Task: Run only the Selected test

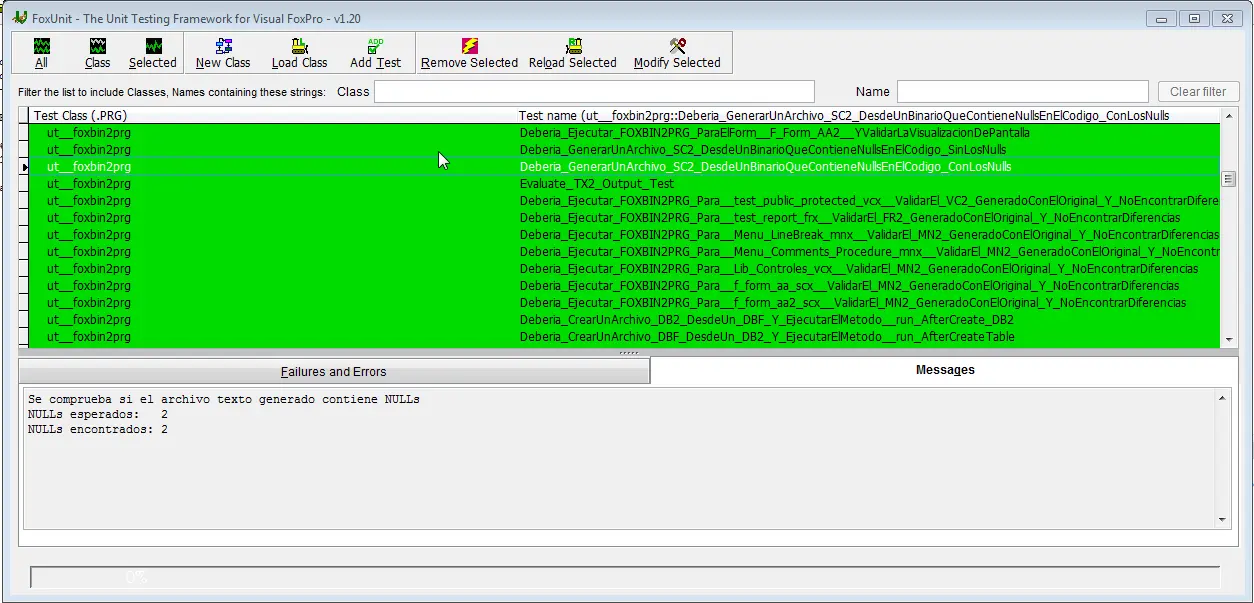Action: (x=152, y=53)
